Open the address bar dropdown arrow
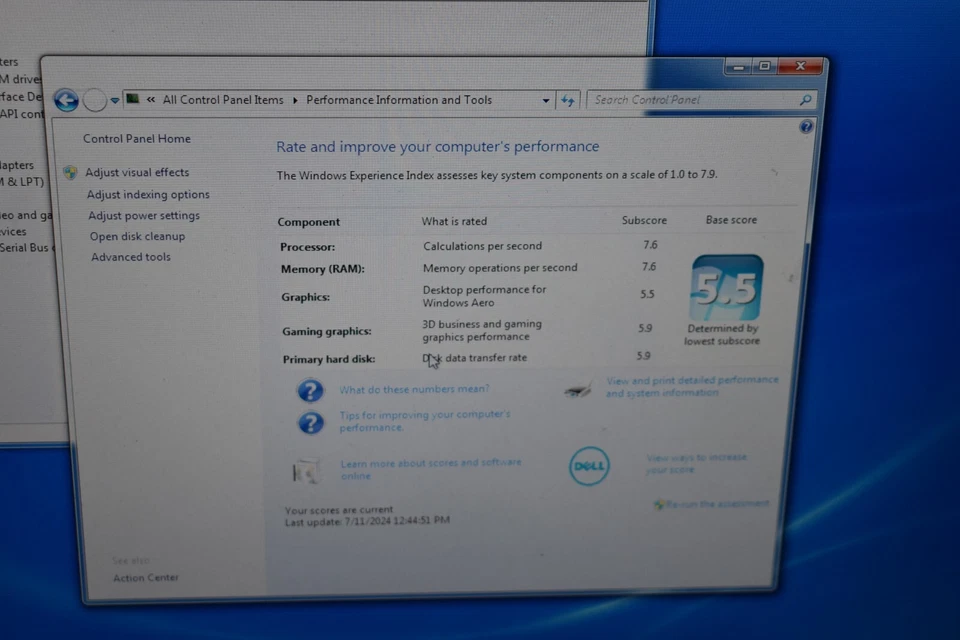Image resolution: width=960 pixels, height=640 pixels. click(545, 100)
